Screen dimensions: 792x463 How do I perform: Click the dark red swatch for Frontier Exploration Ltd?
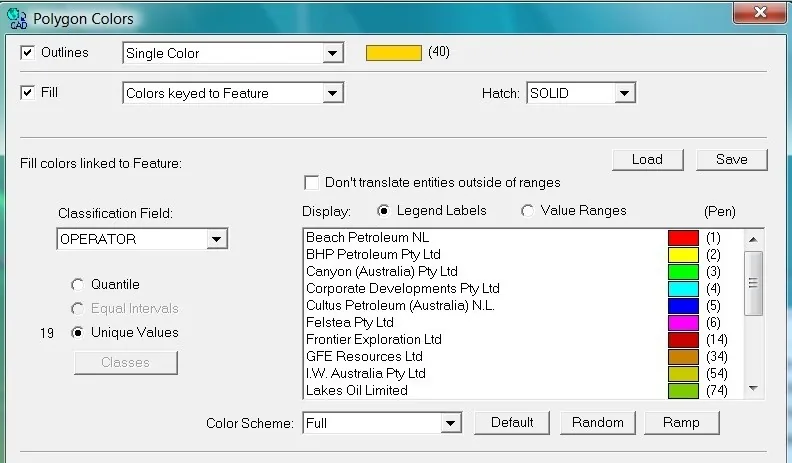[x=683, y=340]
